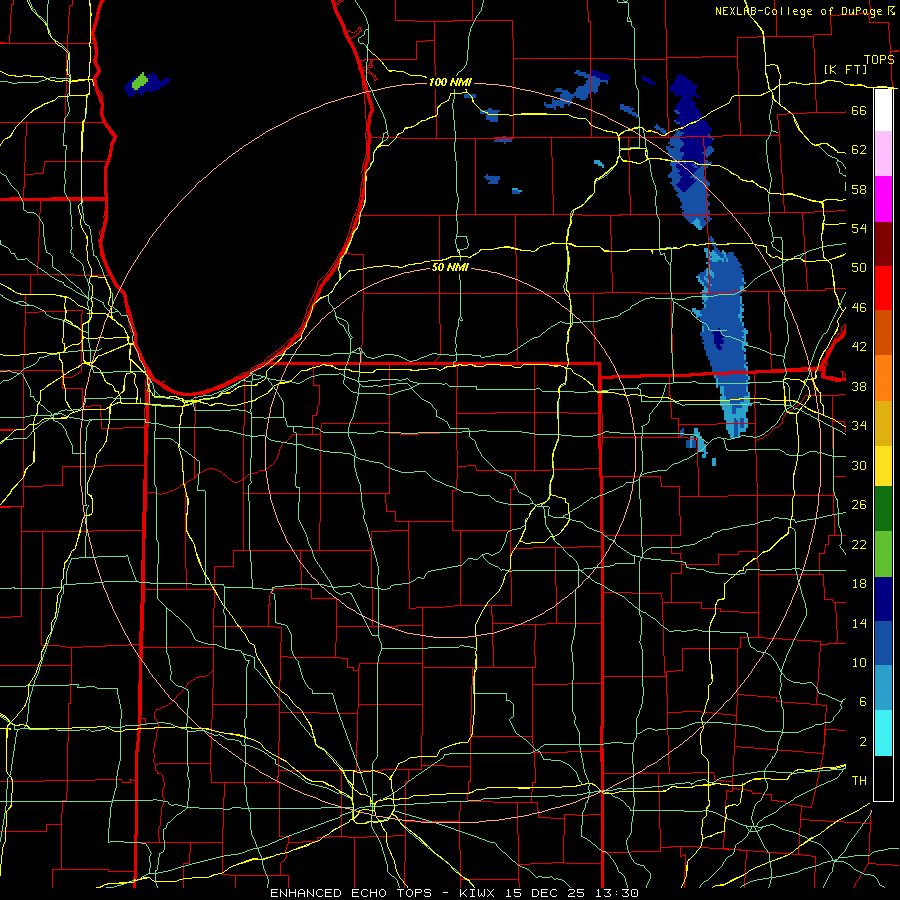This screenshot has width=900, height=900.
Task: Click the legend value "26"
Action: point(859,505)
